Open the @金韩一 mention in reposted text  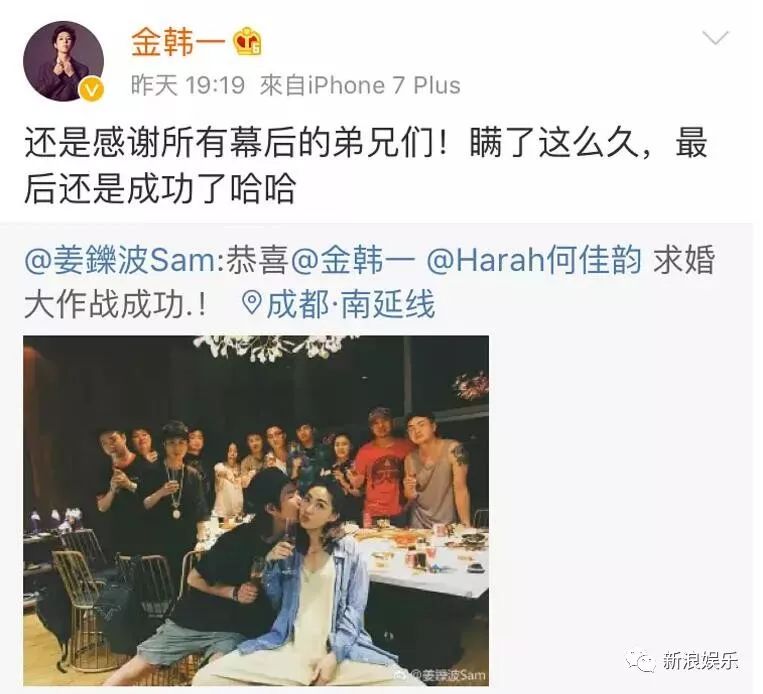(x=353, y=260)
